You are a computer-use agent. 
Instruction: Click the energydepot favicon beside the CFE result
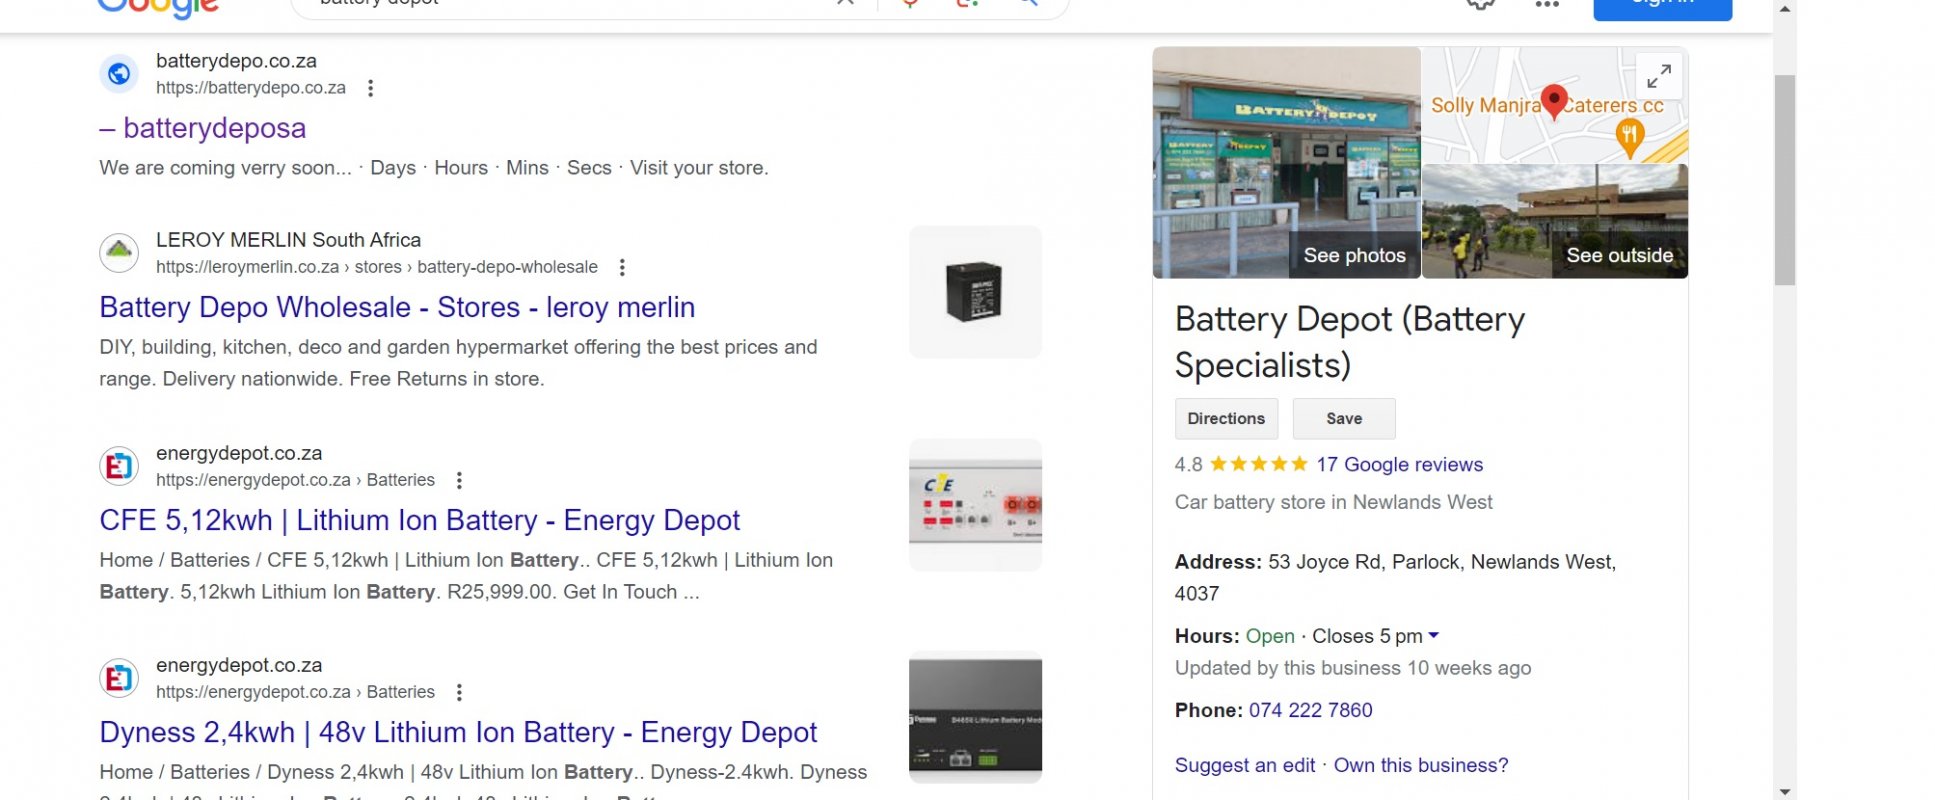(x=119, y=465)
